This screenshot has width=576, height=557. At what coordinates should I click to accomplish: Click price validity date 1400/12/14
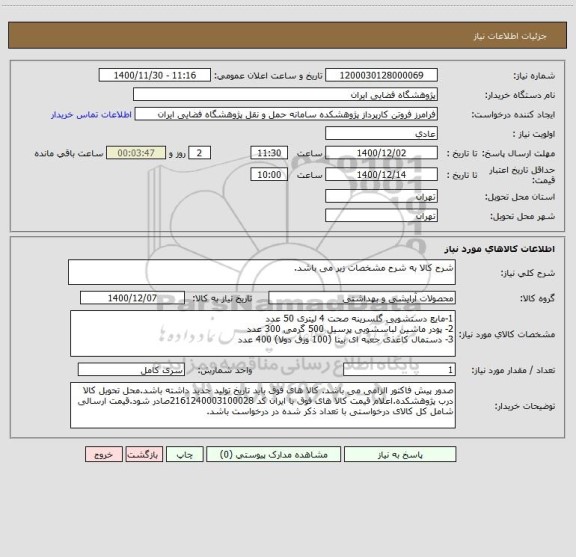coord(381,175)
